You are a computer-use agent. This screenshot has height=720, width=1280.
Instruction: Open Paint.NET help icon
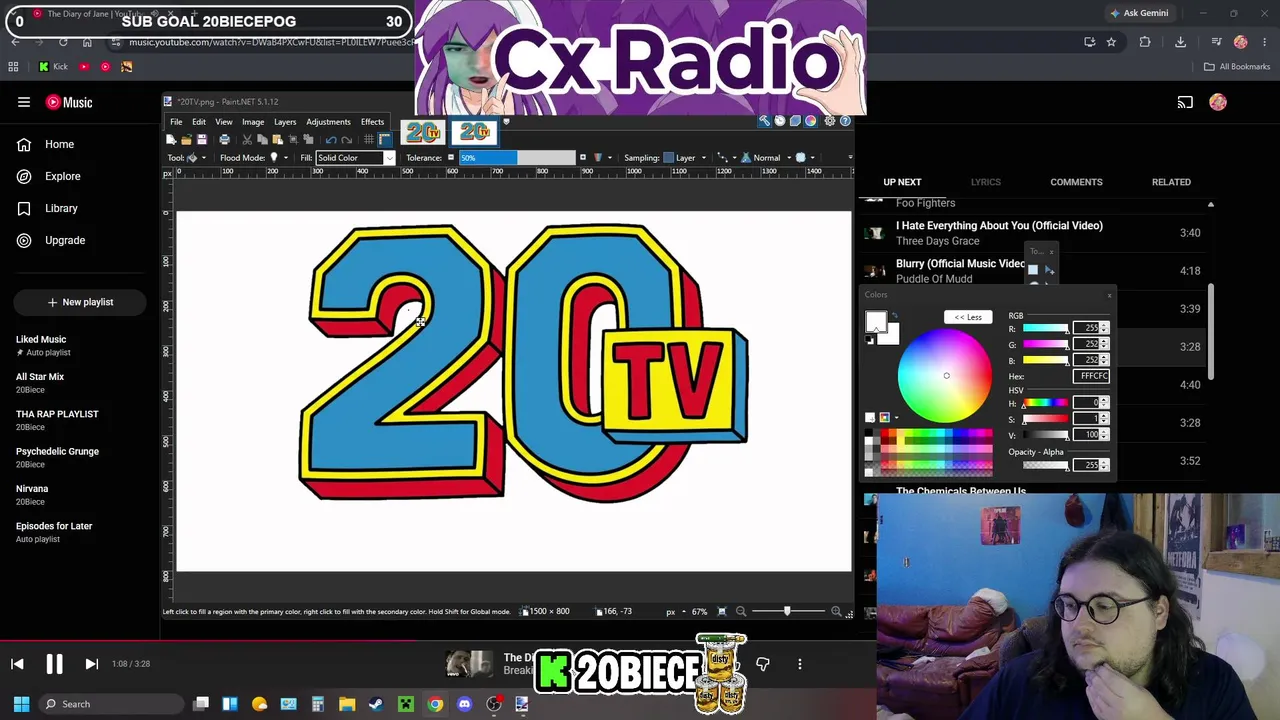coord(845,121)
